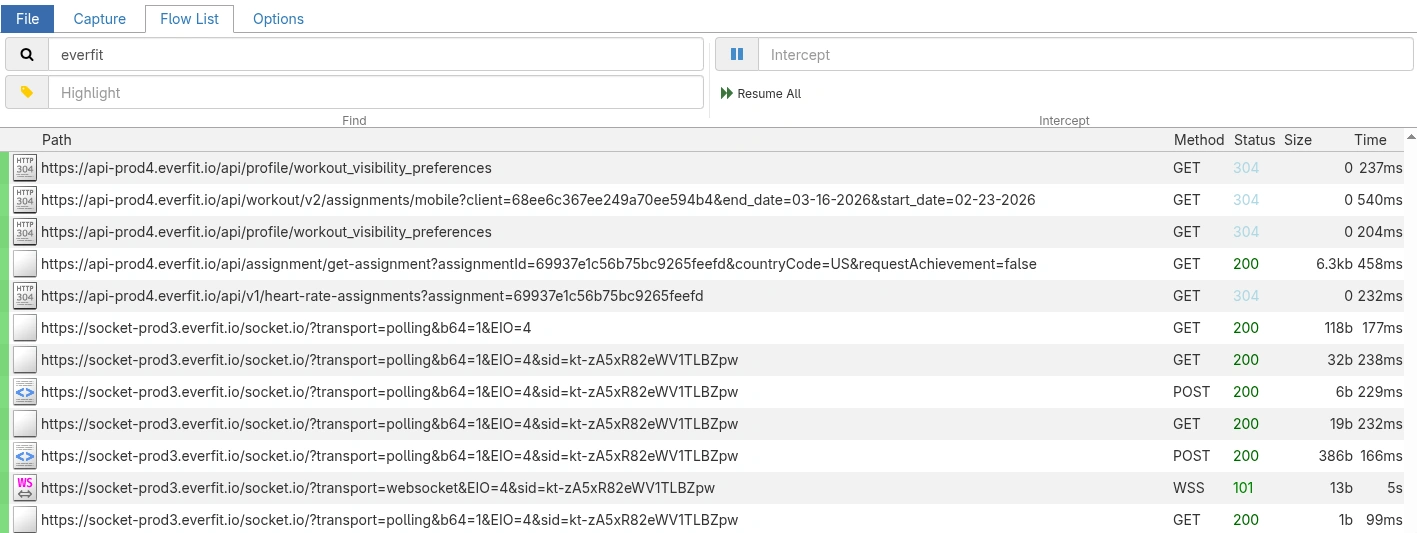Viewport: 1417px width, 533px height.
Task: Click the scrollbar up arrow
Action: tap(1410, 135)
